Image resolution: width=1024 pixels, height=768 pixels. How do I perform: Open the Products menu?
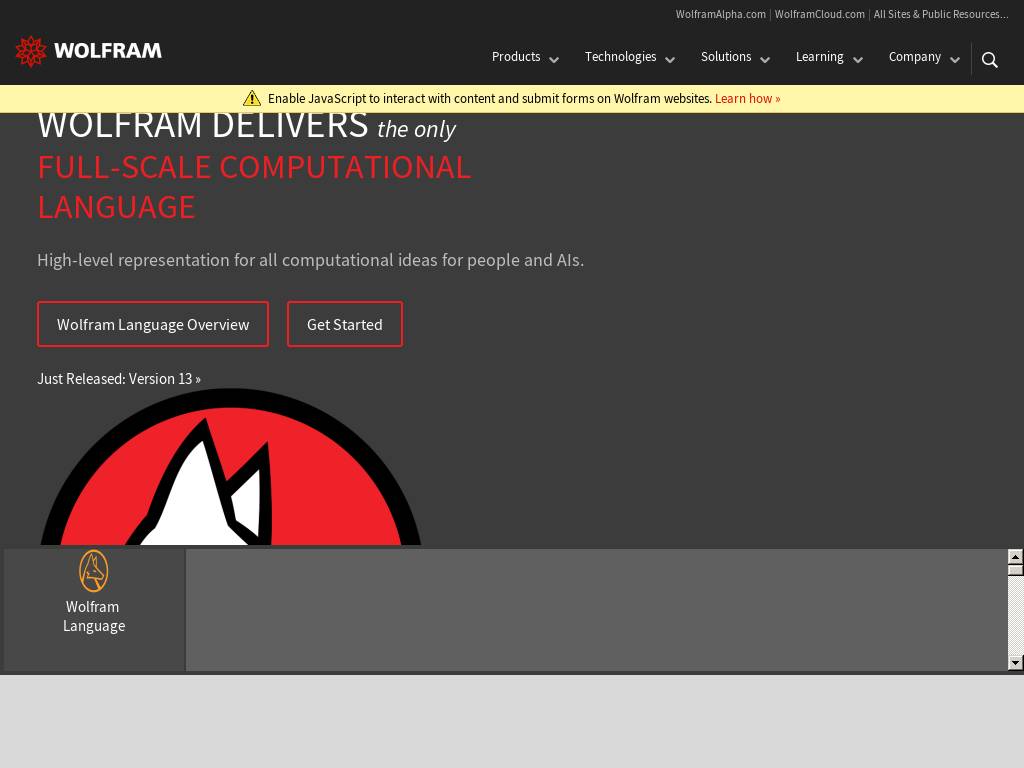pyautogui.click(x=516, y=57)
